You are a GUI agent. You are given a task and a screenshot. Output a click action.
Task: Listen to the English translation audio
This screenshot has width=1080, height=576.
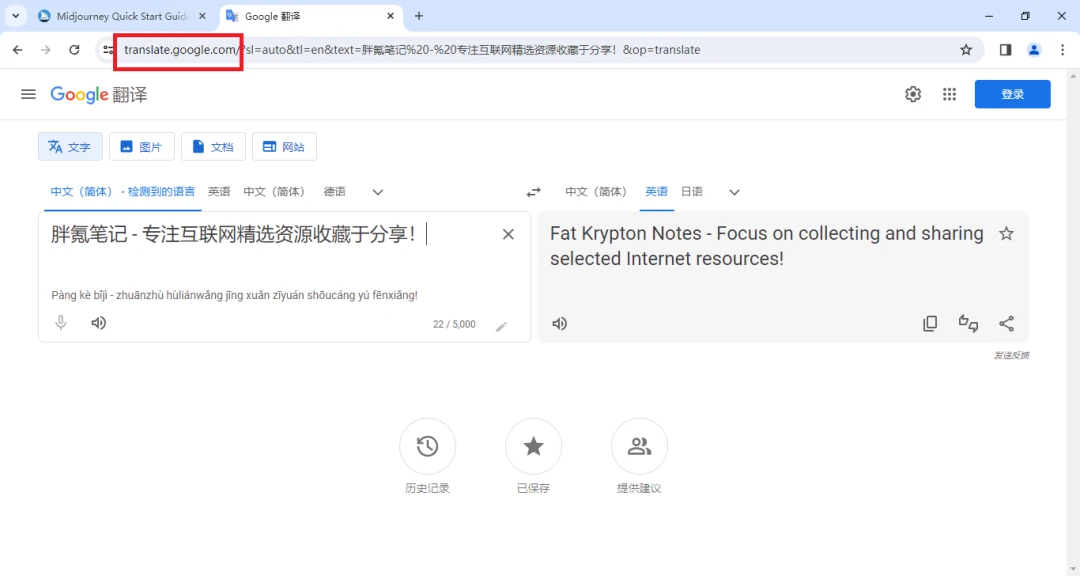tap(559, 323)
